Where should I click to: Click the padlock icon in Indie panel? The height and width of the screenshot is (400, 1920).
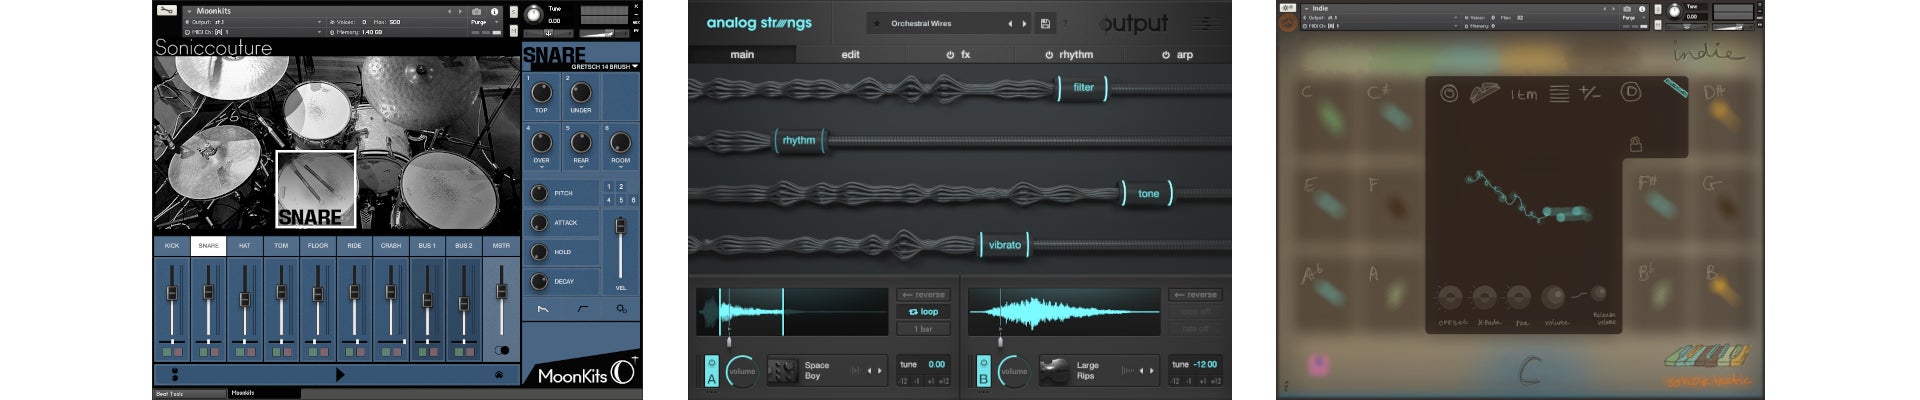1635,145
